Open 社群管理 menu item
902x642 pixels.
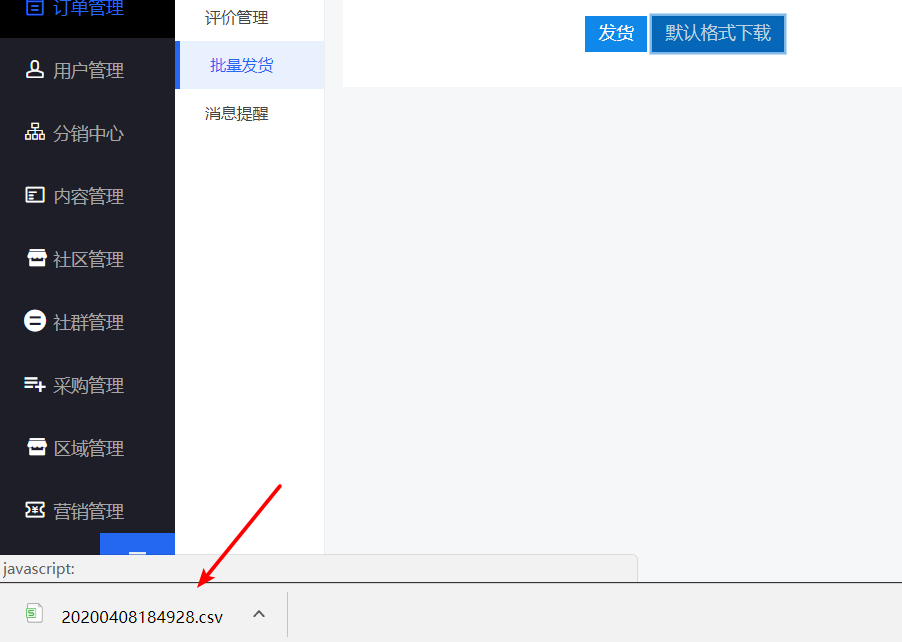point(89,322)
